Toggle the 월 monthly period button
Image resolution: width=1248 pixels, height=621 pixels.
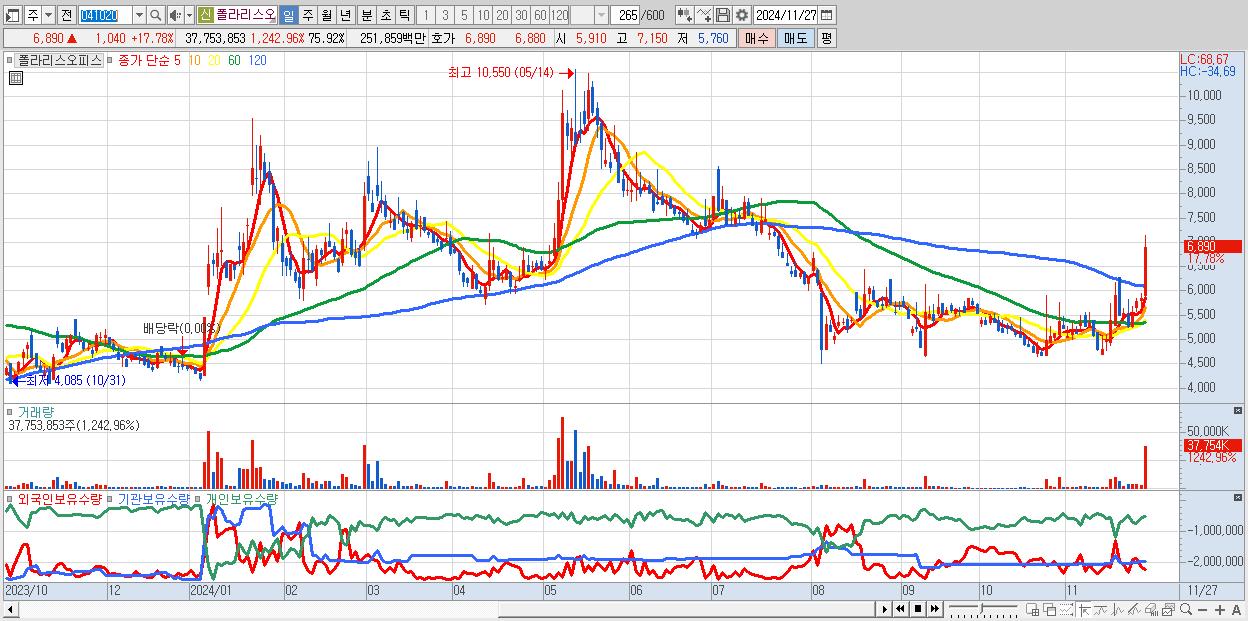click(326, 15)
